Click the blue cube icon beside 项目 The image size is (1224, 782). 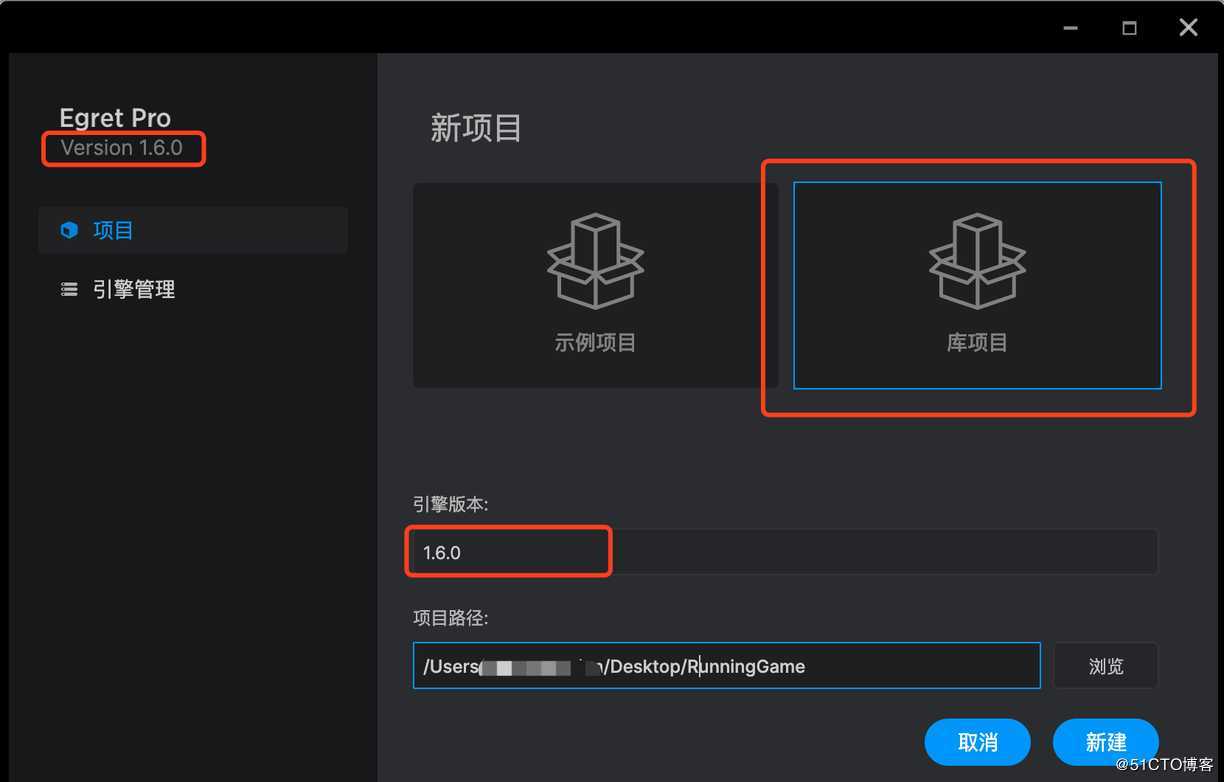tap(69, 230)
